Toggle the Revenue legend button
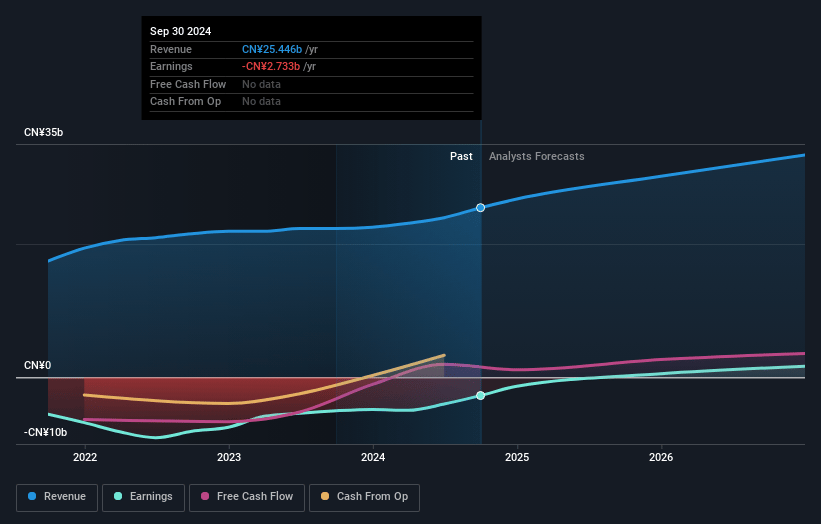821x524 pixels. coord(57,497)
